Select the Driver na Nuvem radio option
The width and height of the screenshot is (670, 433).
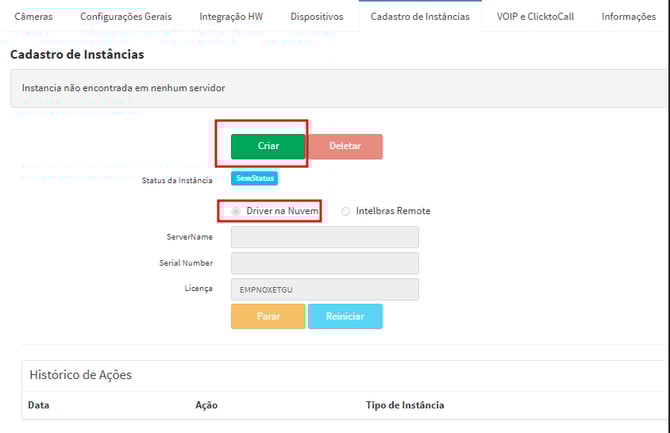236,211
